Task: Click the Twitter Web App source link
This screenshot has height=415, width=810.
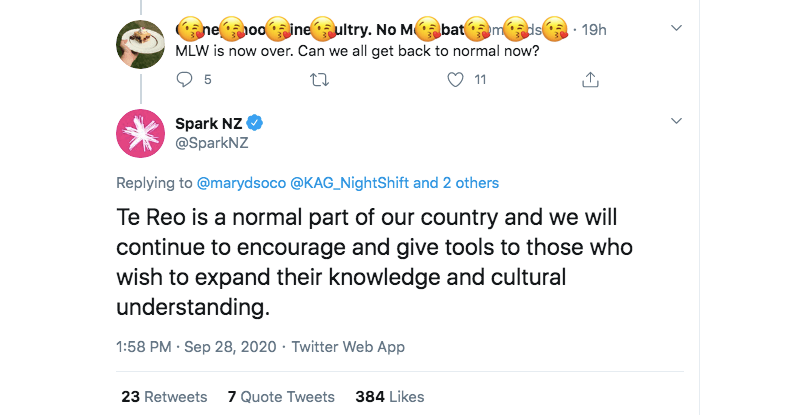Action: tap(348, 347)
